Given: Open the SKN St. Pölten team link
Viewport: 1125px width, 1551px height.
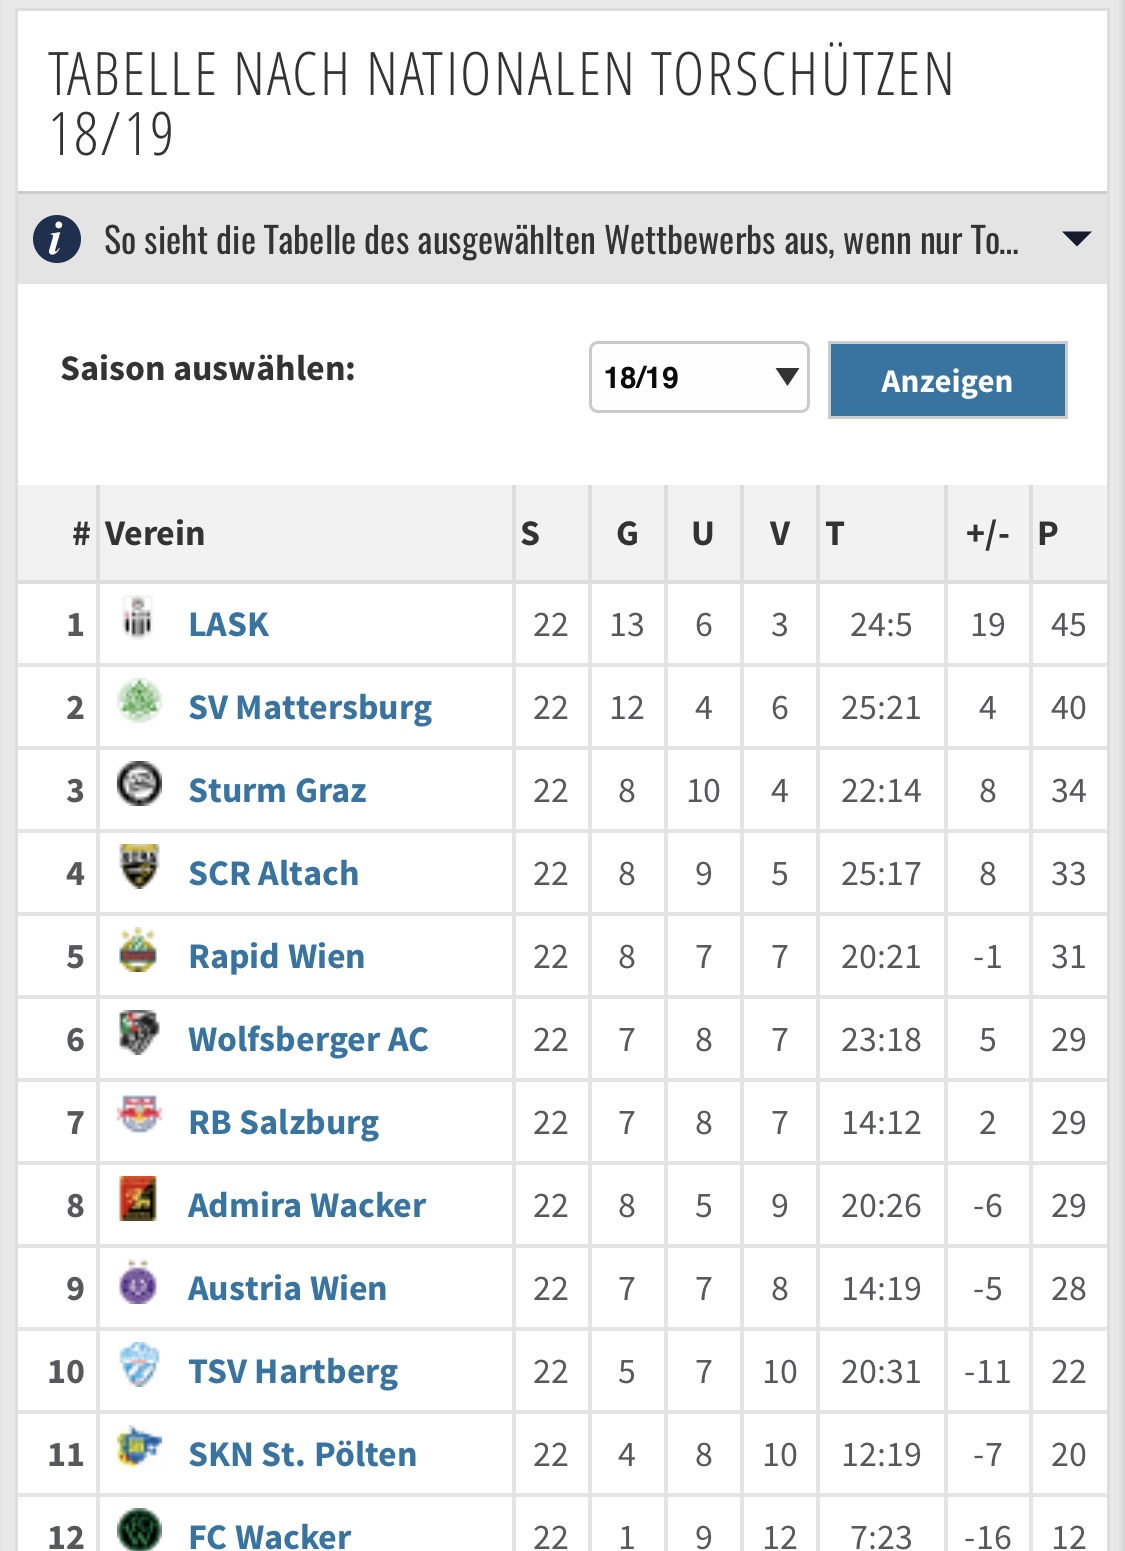Looking at the screenshot, I should [x=302, y=1454].
